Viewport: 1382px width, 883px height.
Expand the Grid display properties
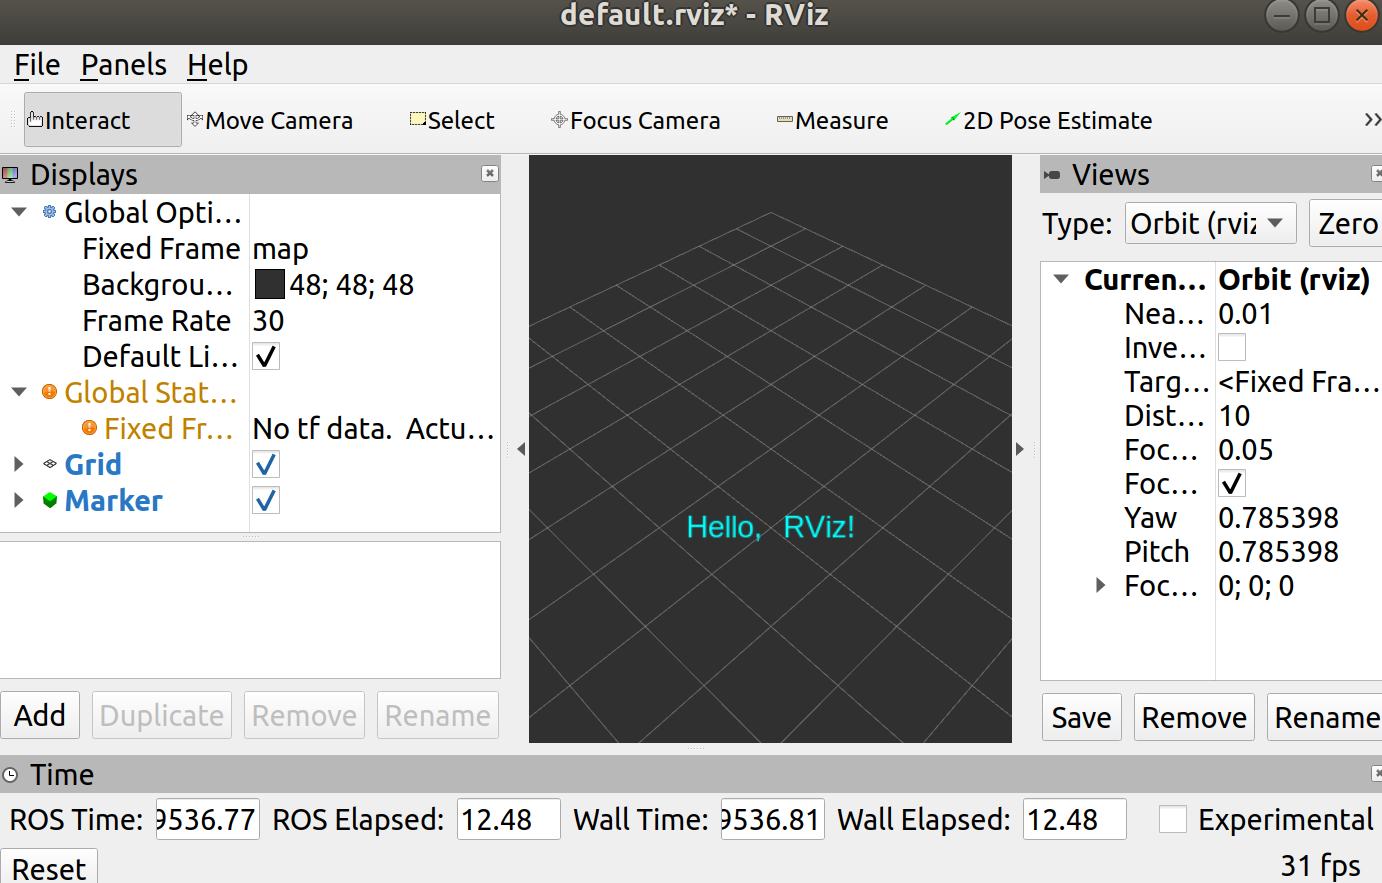coord(18,464)
